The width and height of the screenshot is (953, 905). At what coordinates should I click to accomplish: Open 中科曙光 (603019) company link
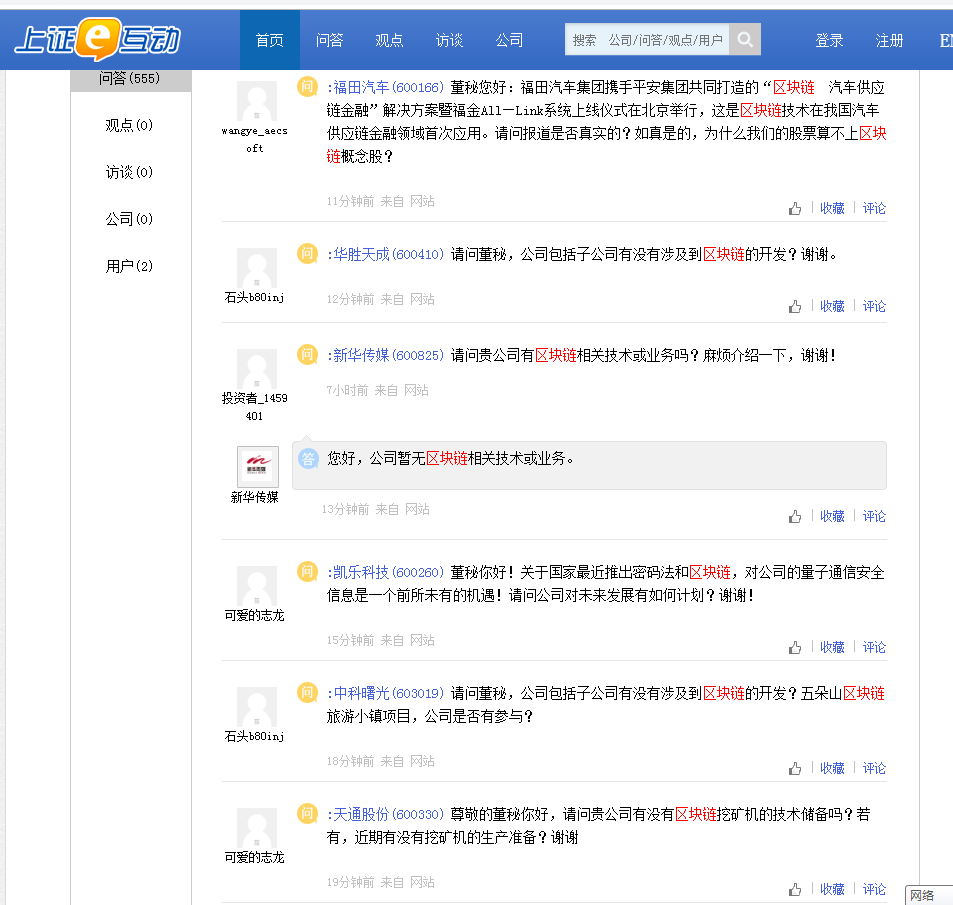[388, 693]
